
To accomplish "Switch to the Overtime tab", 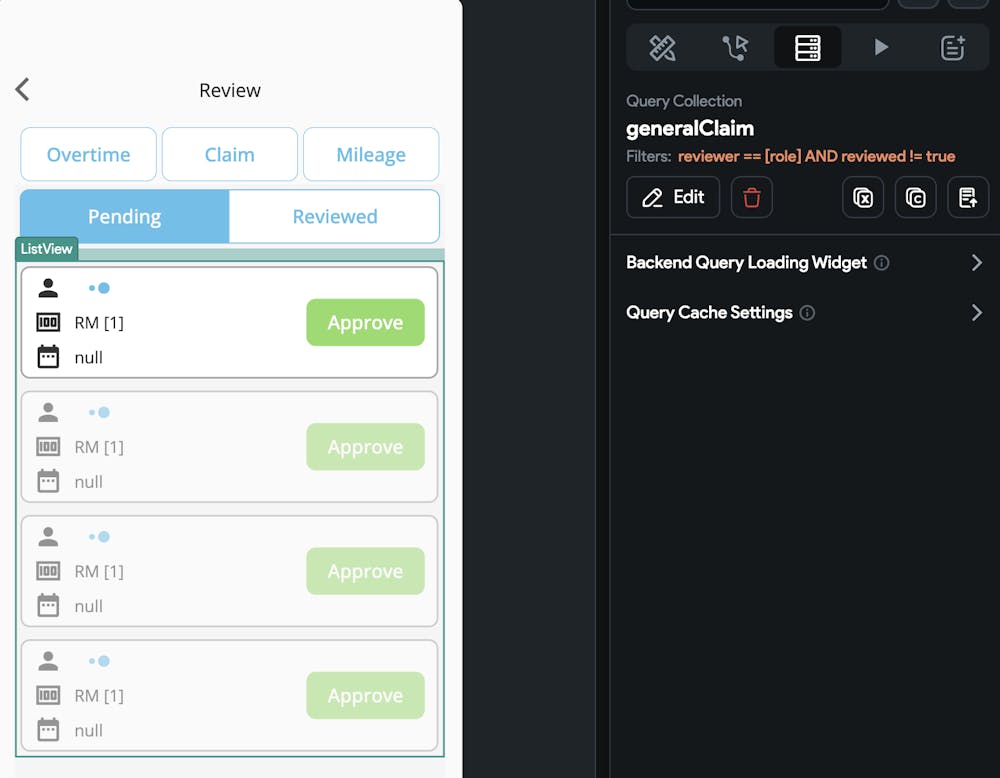I will tap(89, 154).
